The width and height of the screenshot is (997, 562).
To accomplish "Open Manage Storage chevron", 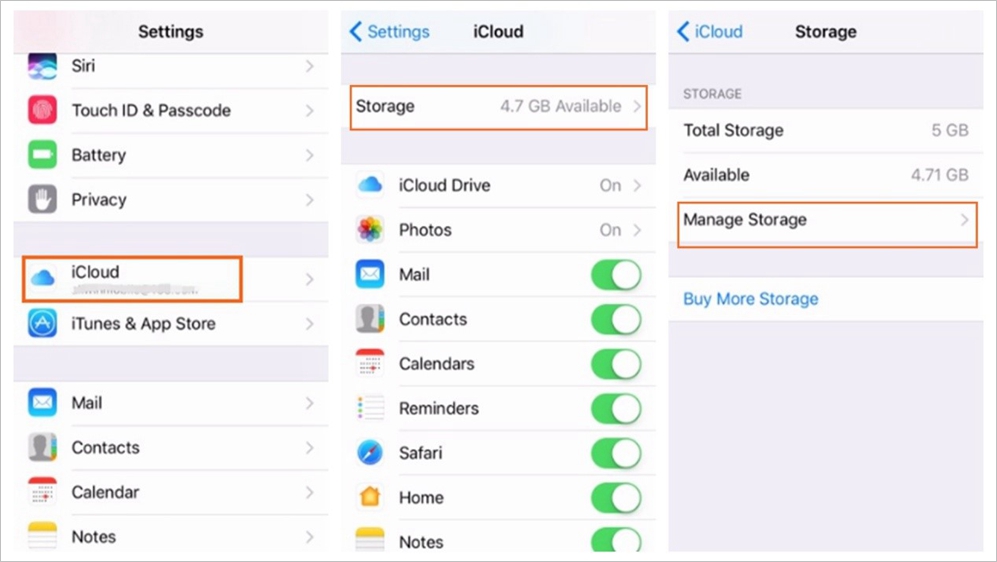I will click(x=965, y=220).
